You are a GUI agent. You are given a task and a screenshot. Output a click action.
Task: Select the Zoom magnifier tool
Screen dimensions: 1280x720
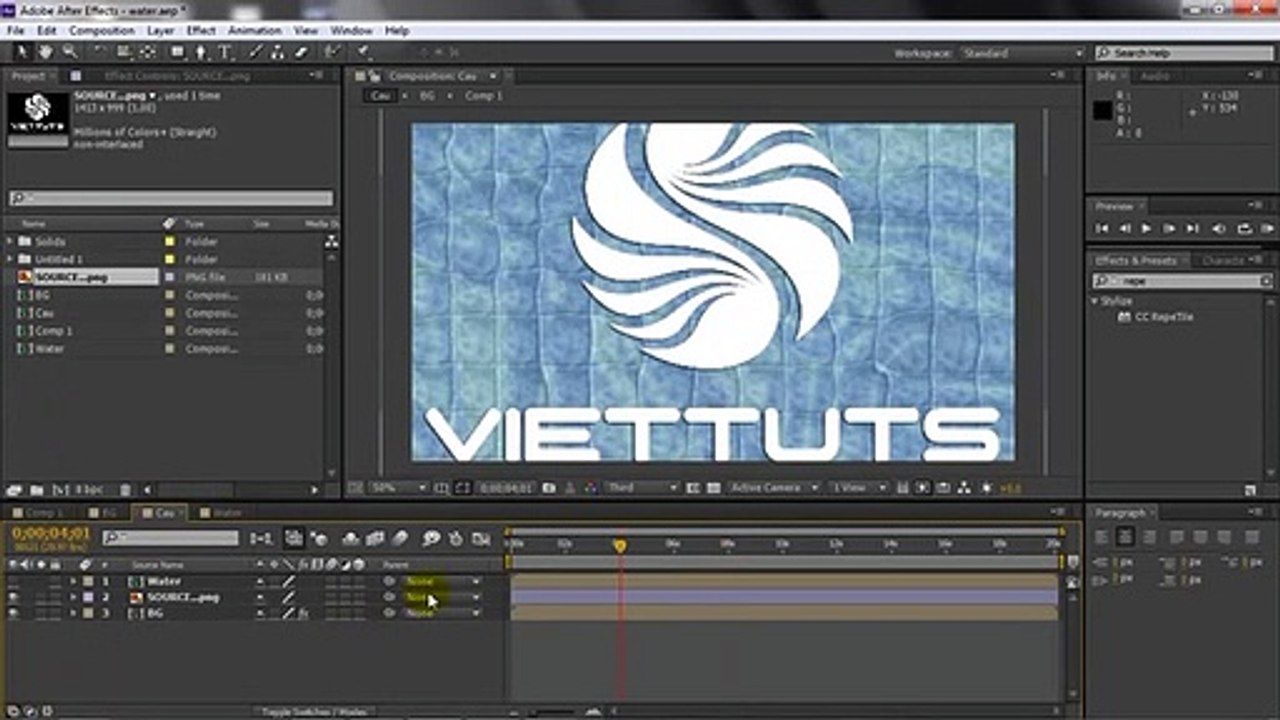click(70, 52)
